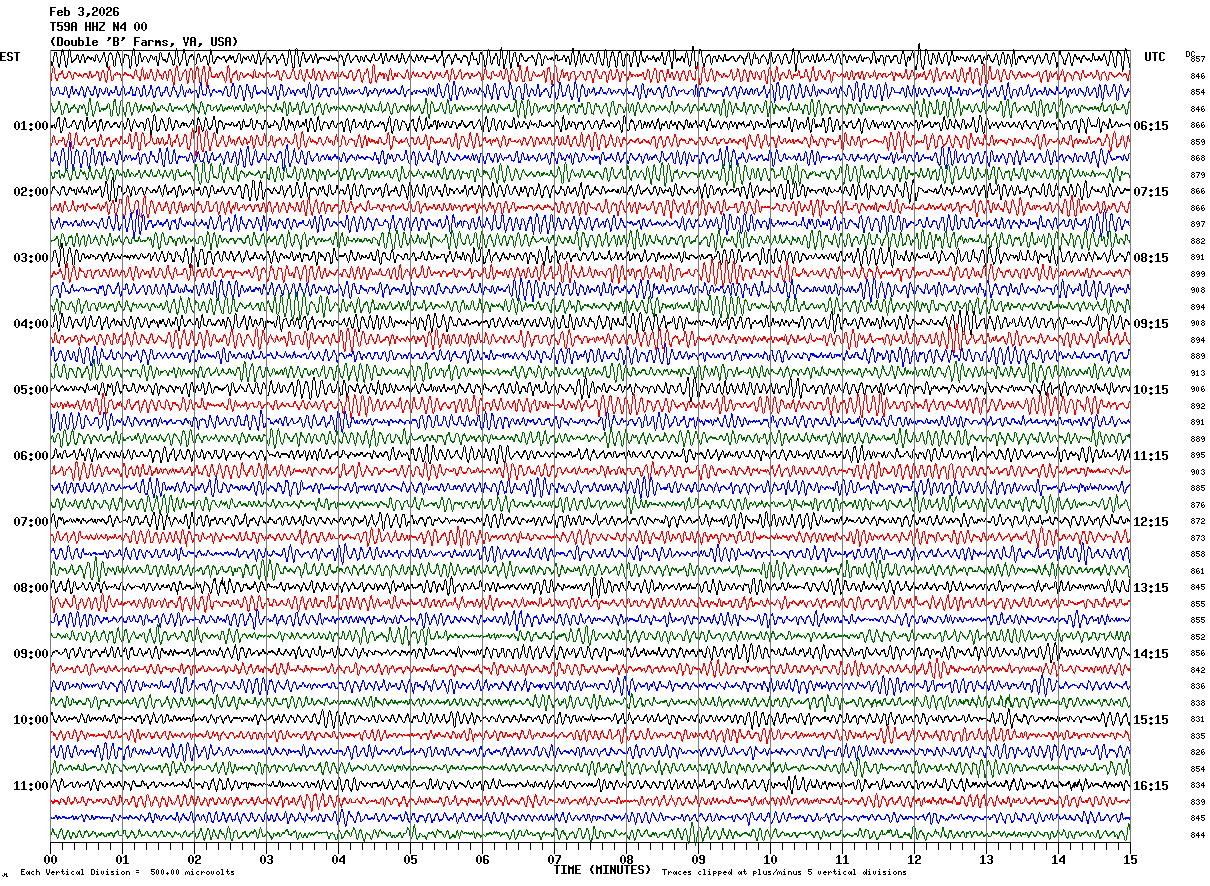1210x886 pixels.
Task: Click the "05" minute tick on the bottom axis
Action: click(410, 859)
